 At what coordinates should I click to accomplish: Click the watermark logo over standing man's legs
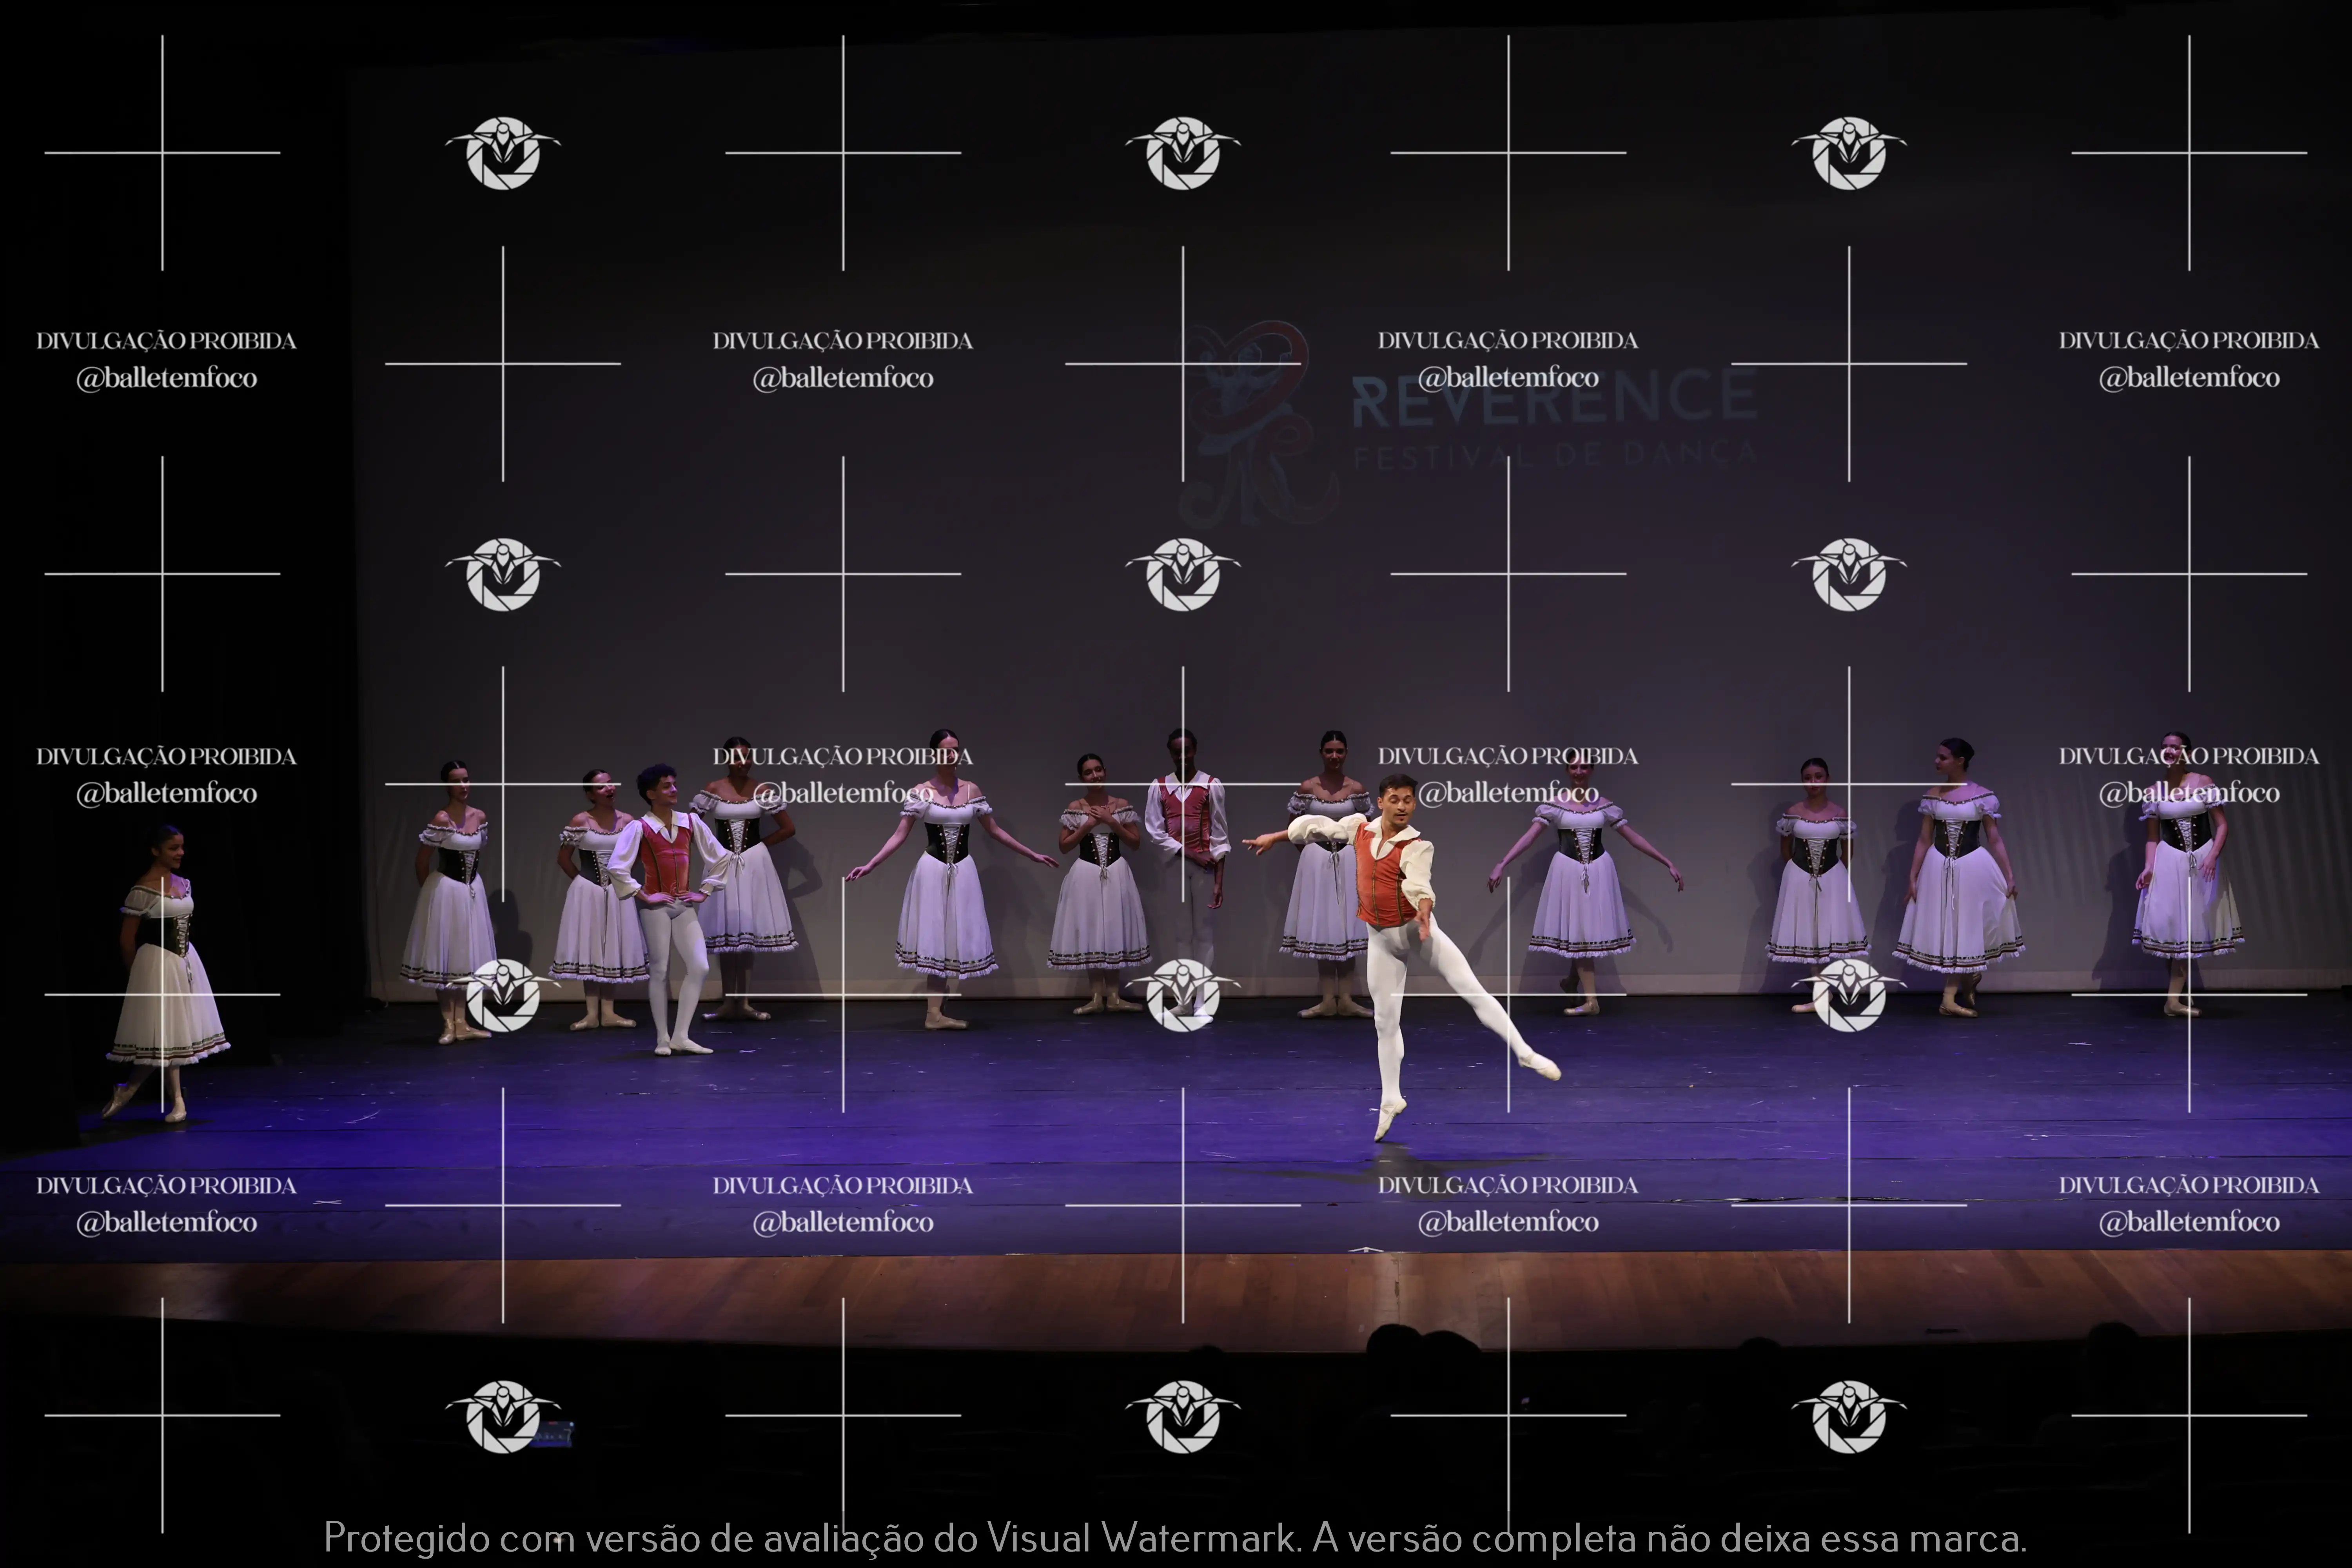tap(1183, 995)
